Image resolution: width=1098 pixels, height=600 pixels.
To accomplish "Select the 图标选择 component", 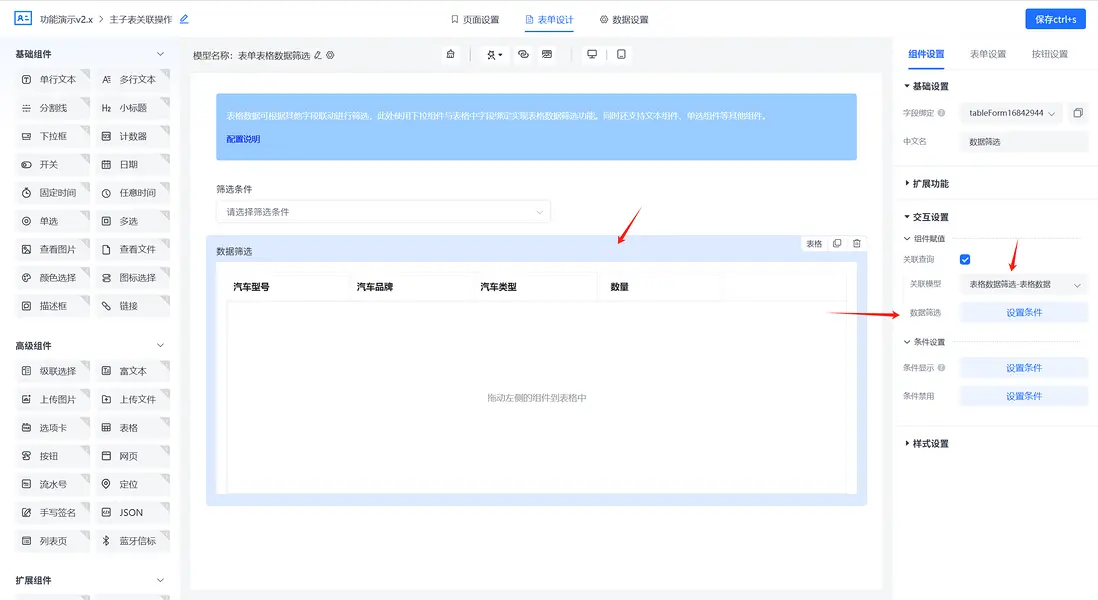I will pos(133,278).
